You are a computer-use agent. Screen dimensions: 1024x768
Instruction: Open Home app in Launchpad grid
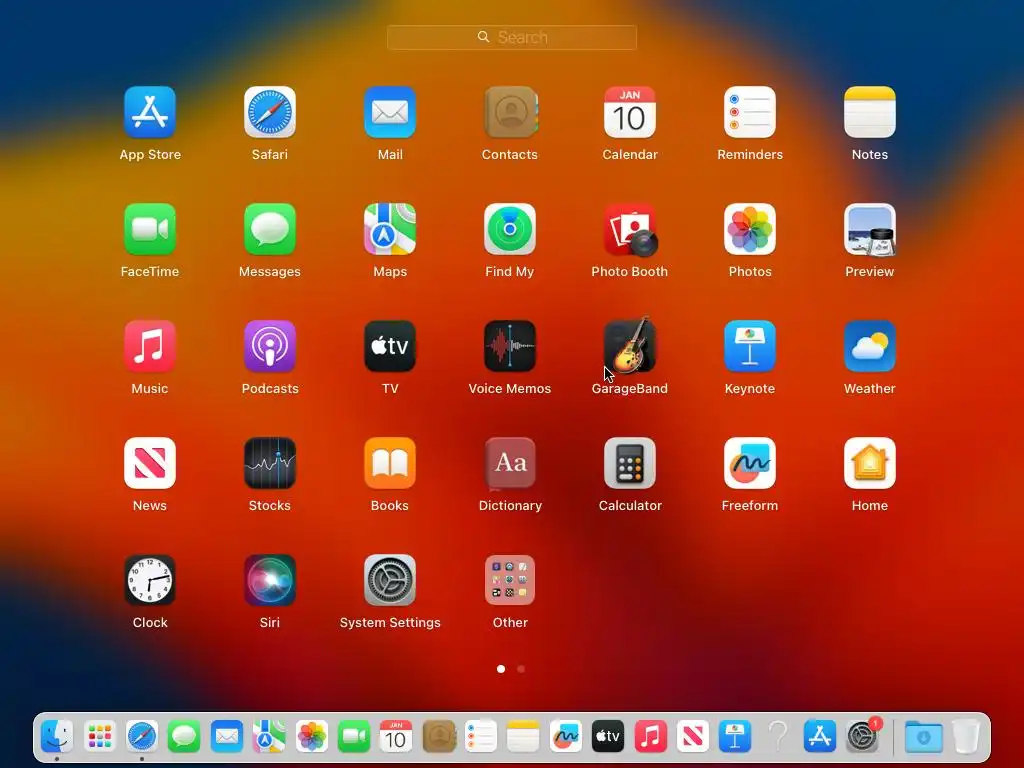(870, 463)
